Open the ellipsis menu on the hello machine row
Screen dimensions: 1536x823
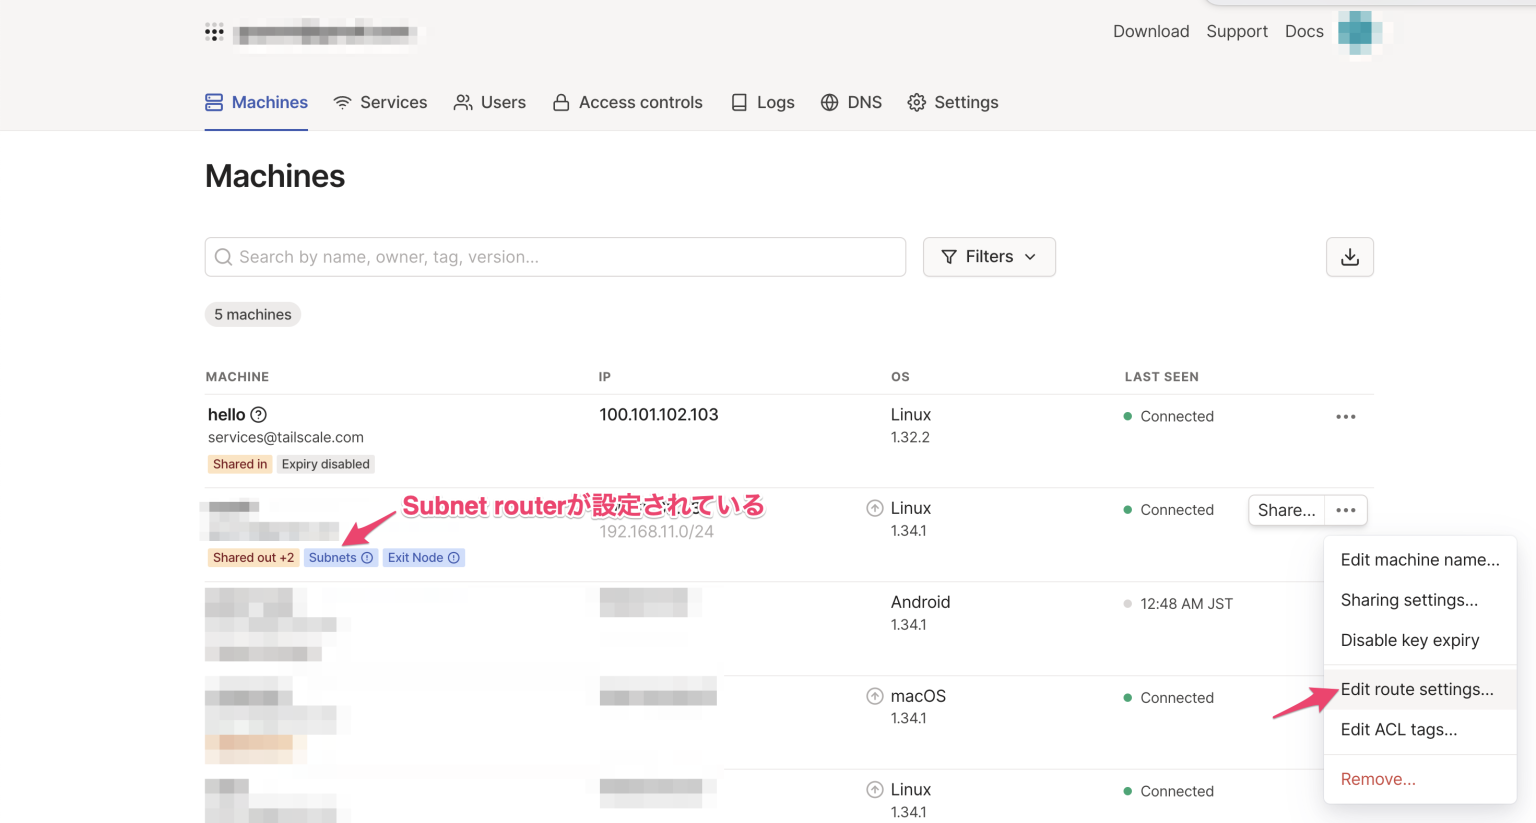[x=1345, y=416]
